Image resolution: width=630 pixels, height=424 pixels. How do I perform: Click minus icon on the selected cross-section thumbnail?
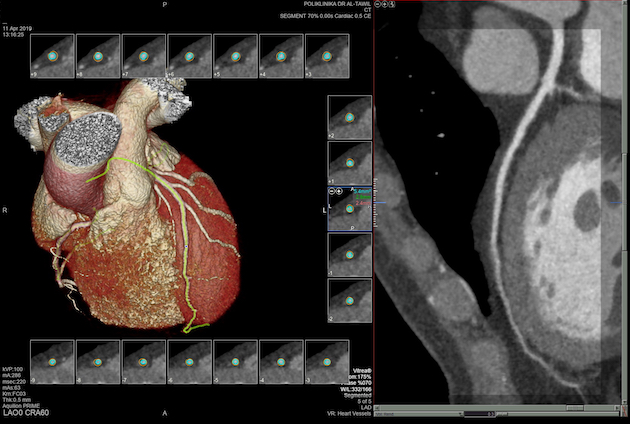332,190
